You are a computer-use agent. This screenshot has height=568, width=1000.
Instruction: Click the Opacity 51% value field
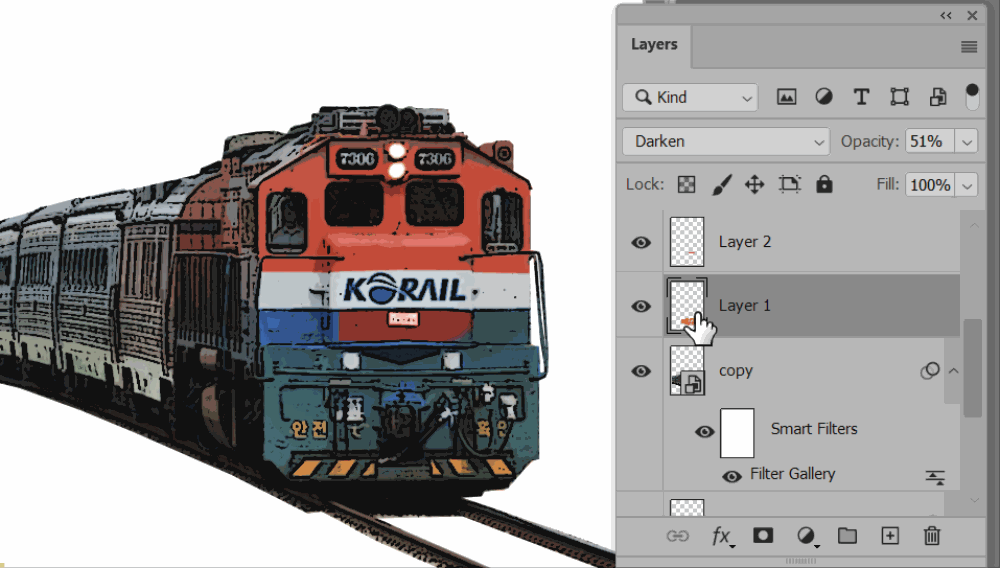point(929,142)
